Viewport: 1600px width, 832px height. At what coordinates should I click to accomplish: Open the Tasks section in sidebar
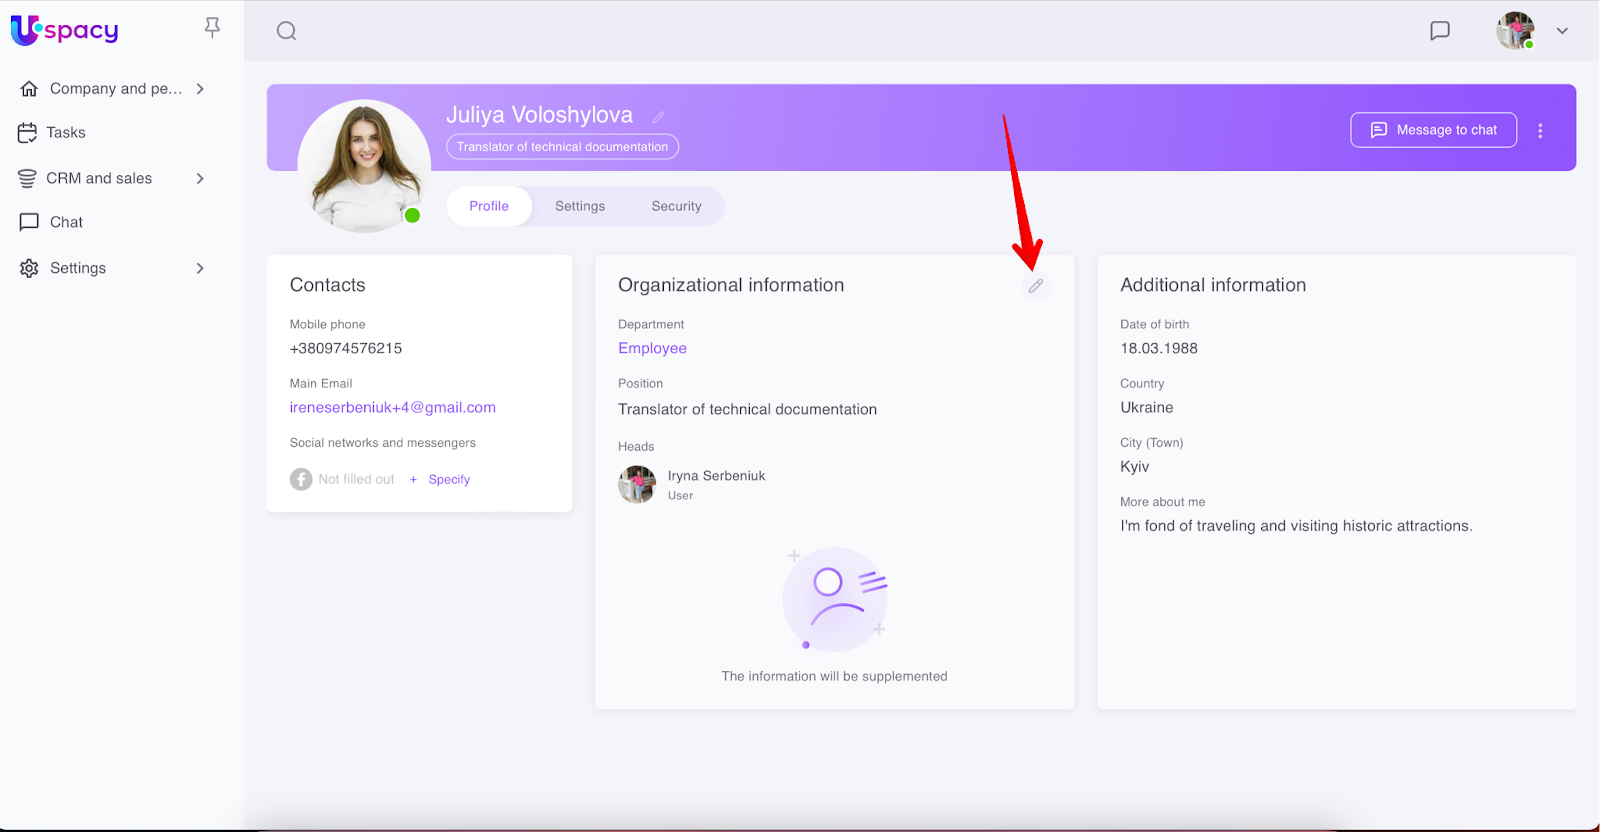pos(66,133)
